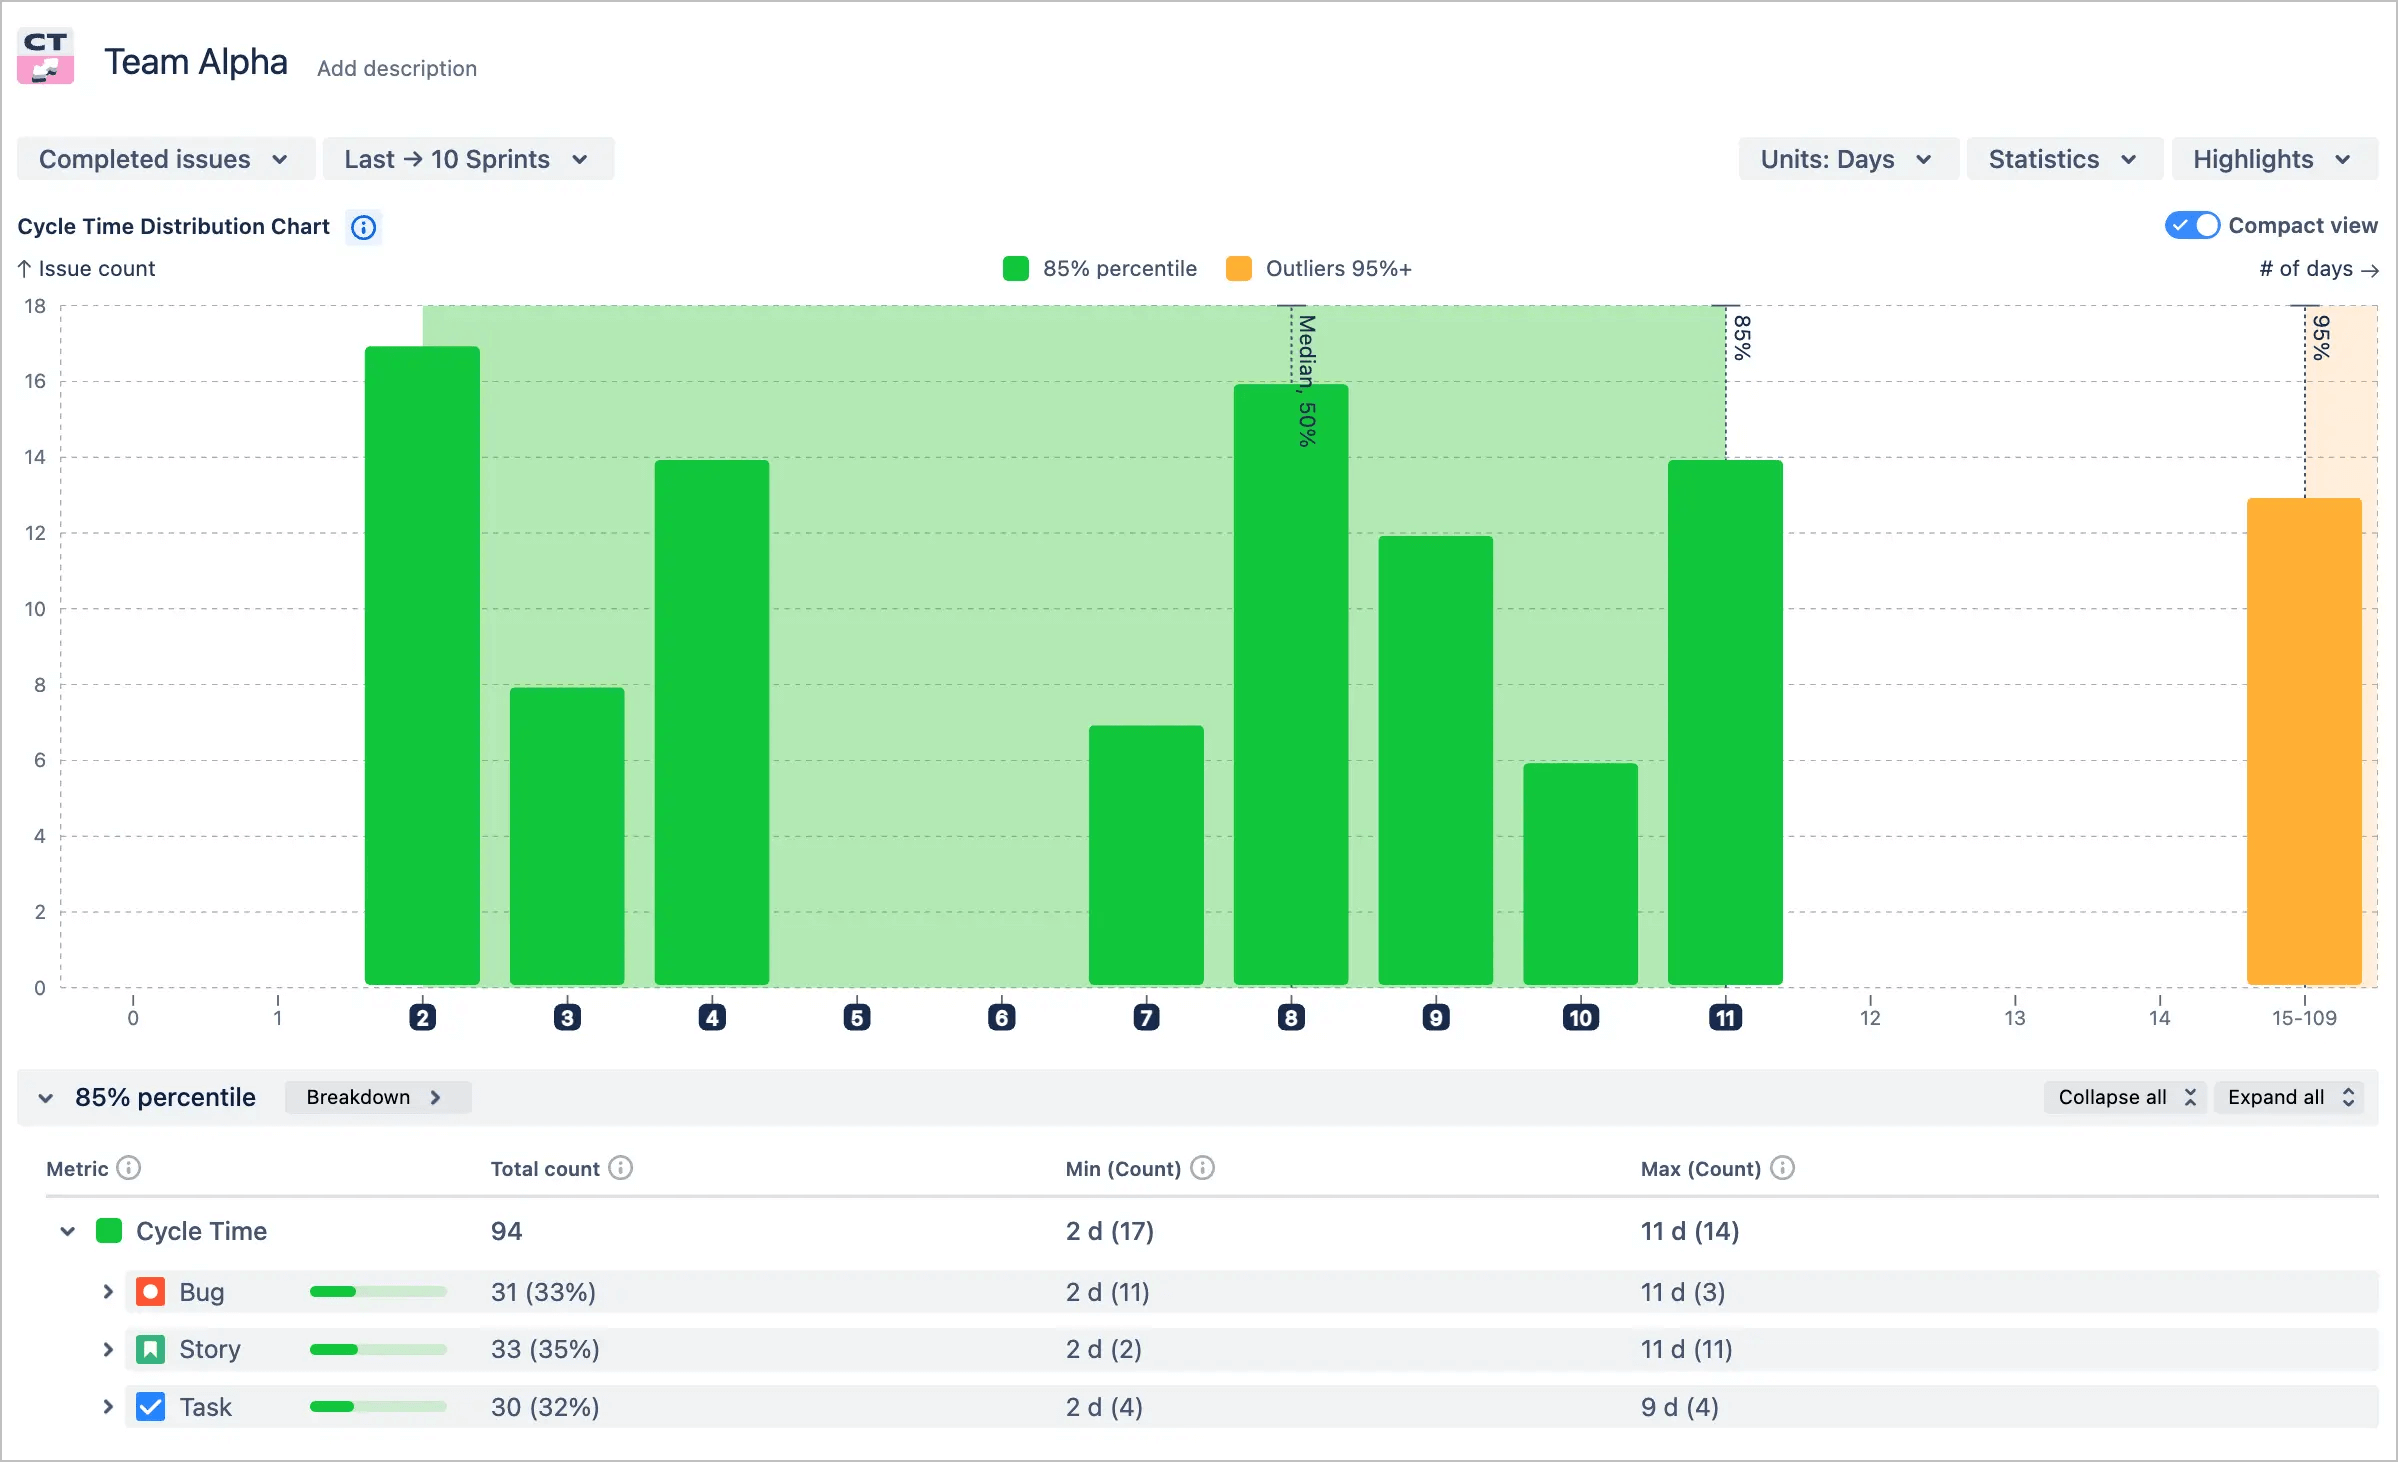
Task: Collapse the Cycle Time metric row
Action: point(66,1231)
